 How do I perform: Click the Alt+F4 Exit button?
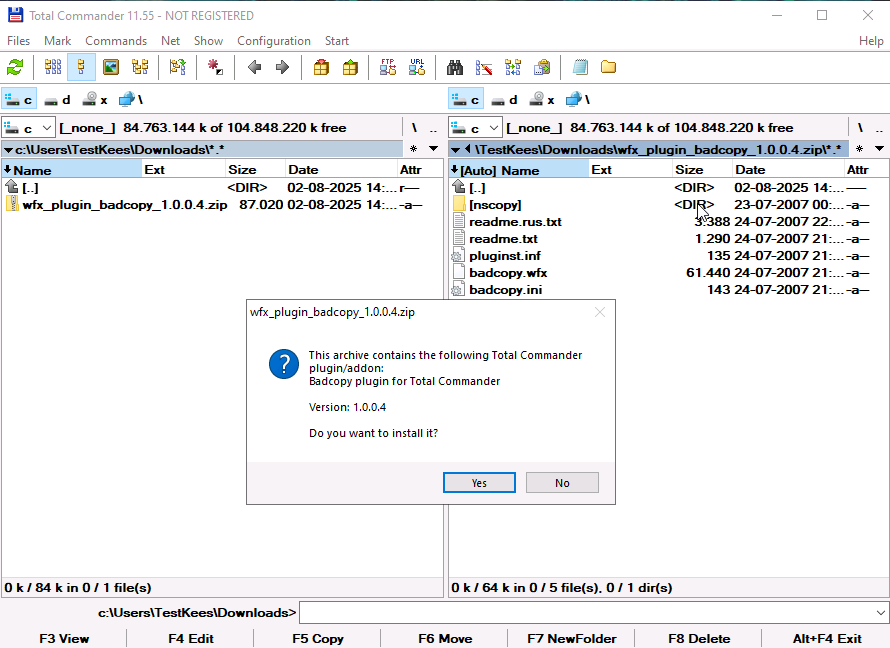(827, 639)
